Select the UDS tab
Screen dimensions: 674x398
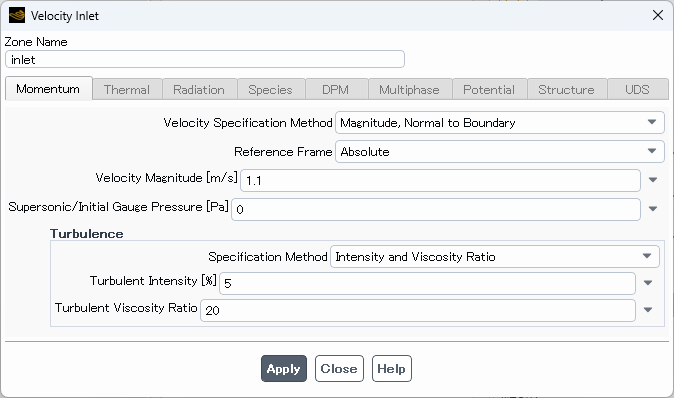pos(637,89)
